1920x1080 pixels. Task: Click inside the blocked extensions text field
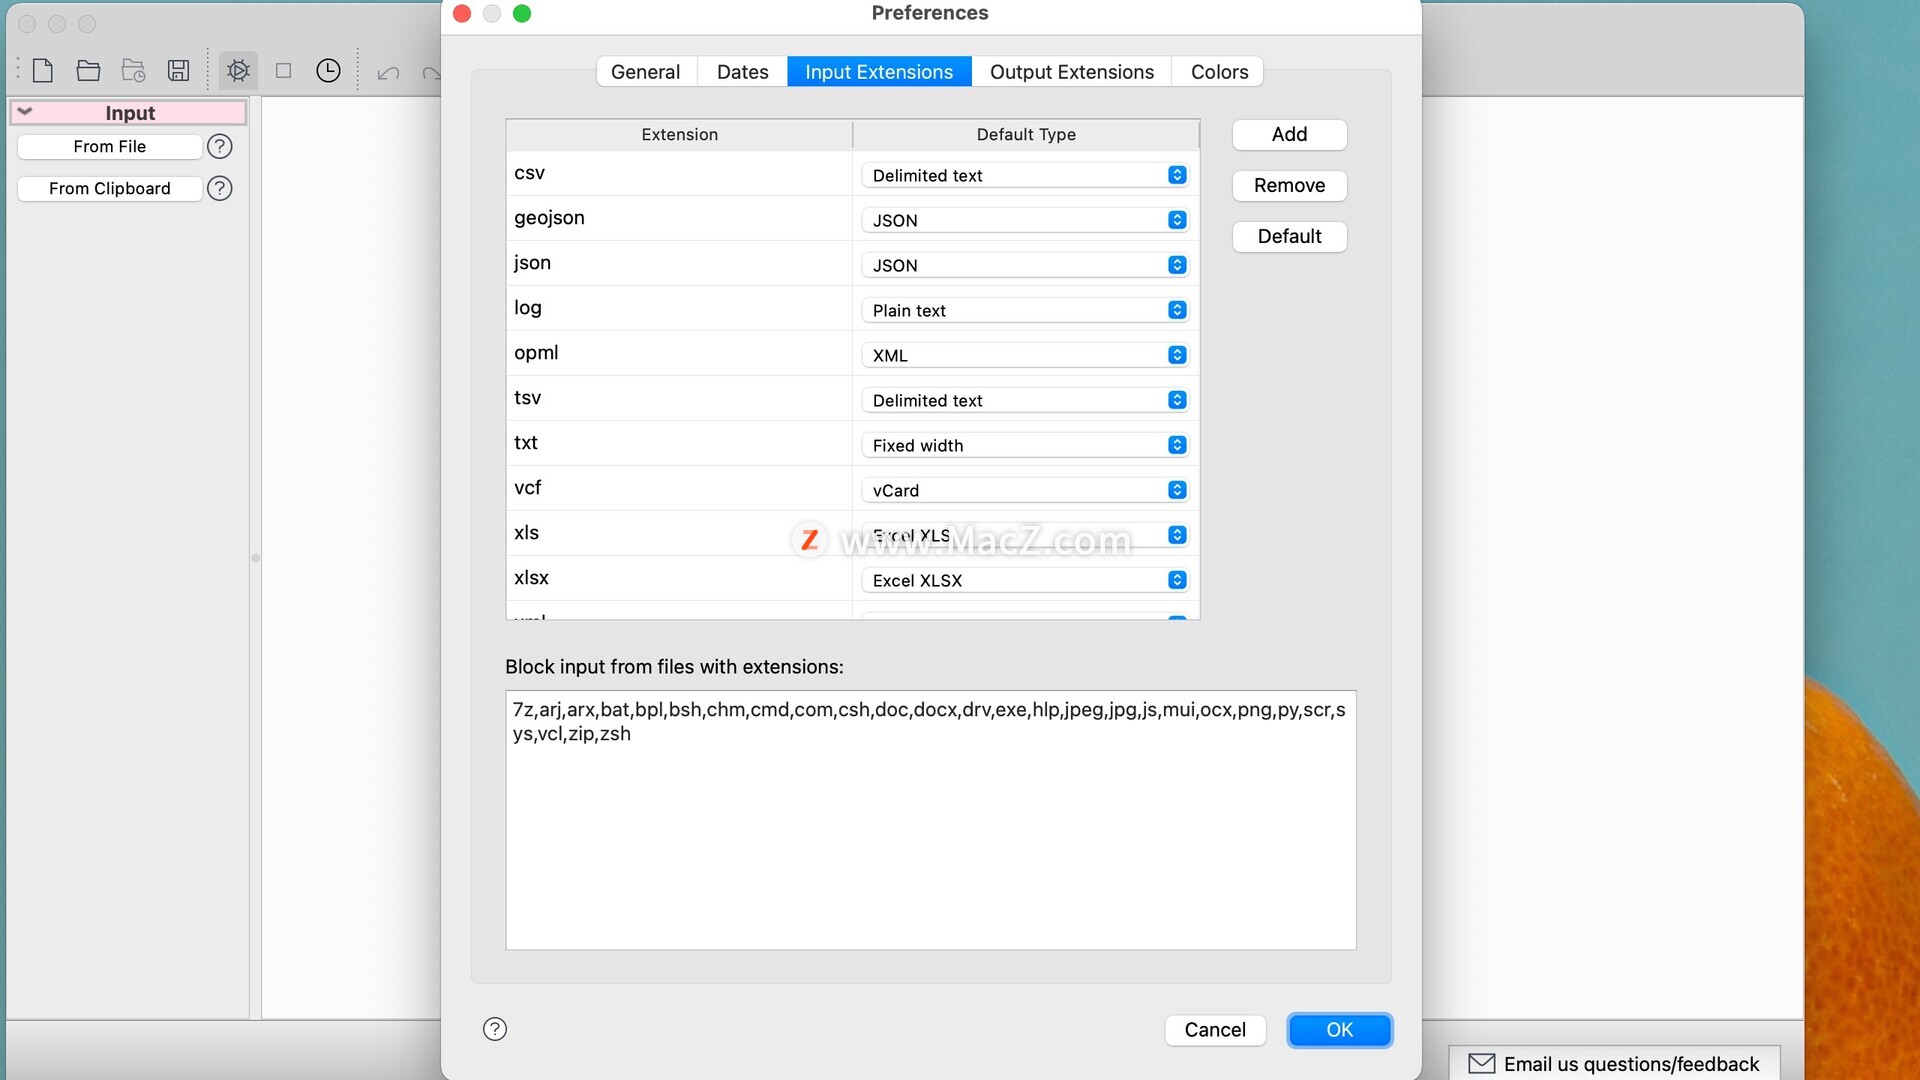click(x=930, y=820)
